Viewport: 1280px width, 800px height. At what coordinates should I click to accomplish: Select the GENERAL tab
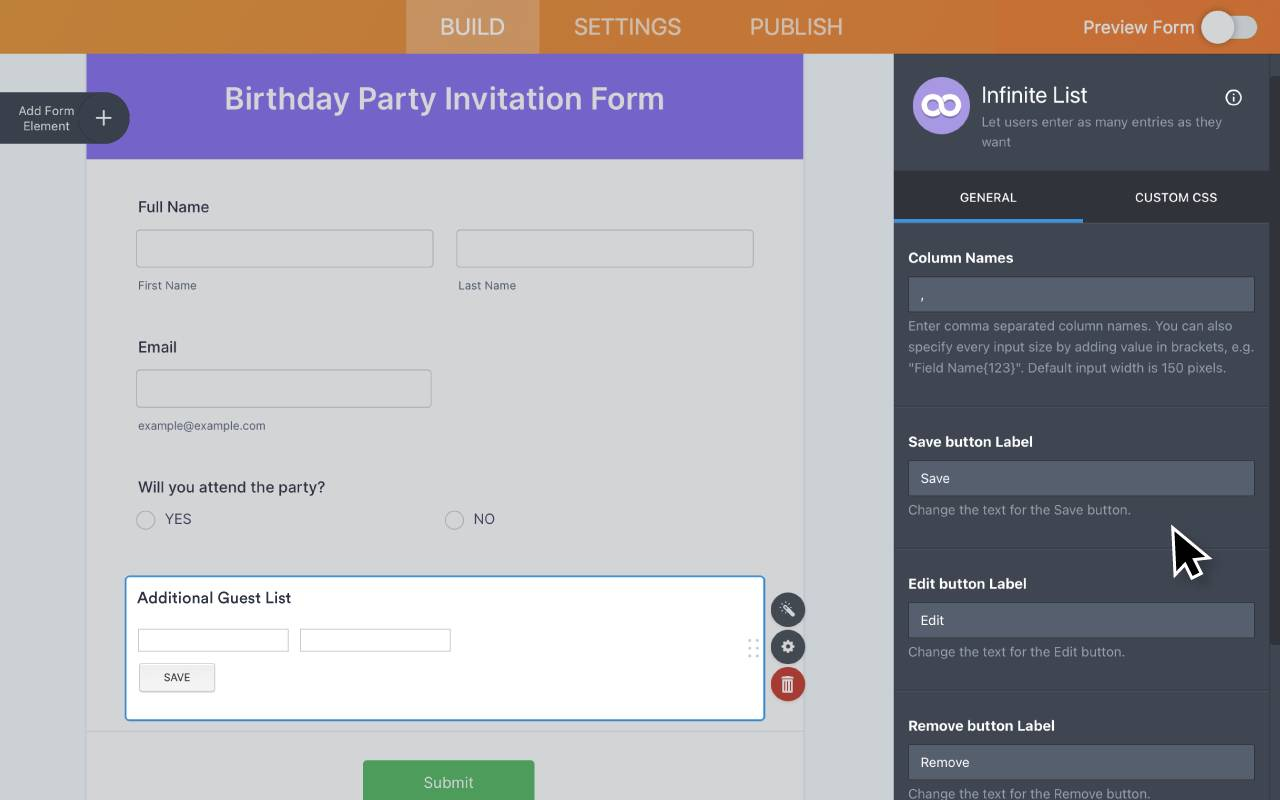(x=988, y=197)
